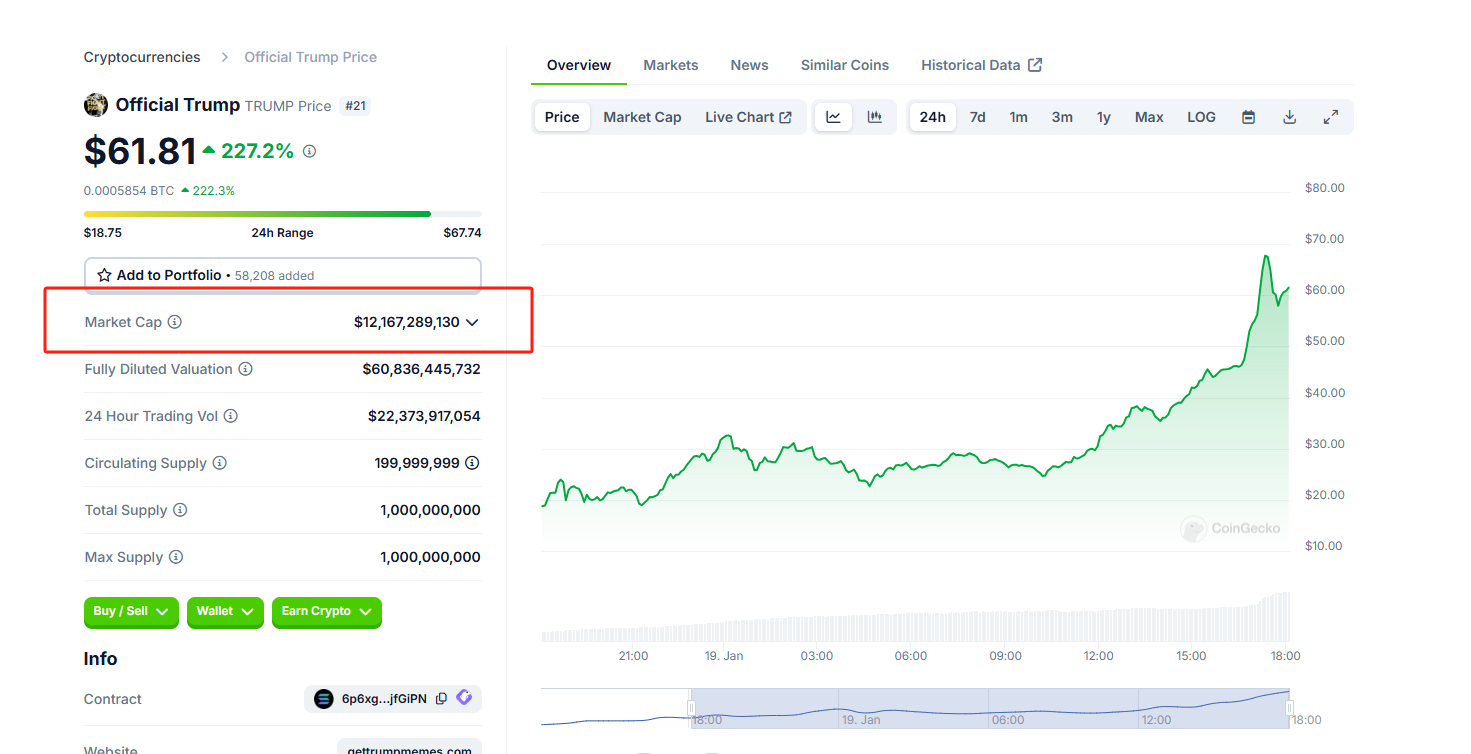Expand the chart to fullscreen
The width and height of the screenshot is (1471, 754).
pyautogui.click(x=1331, y=117)
